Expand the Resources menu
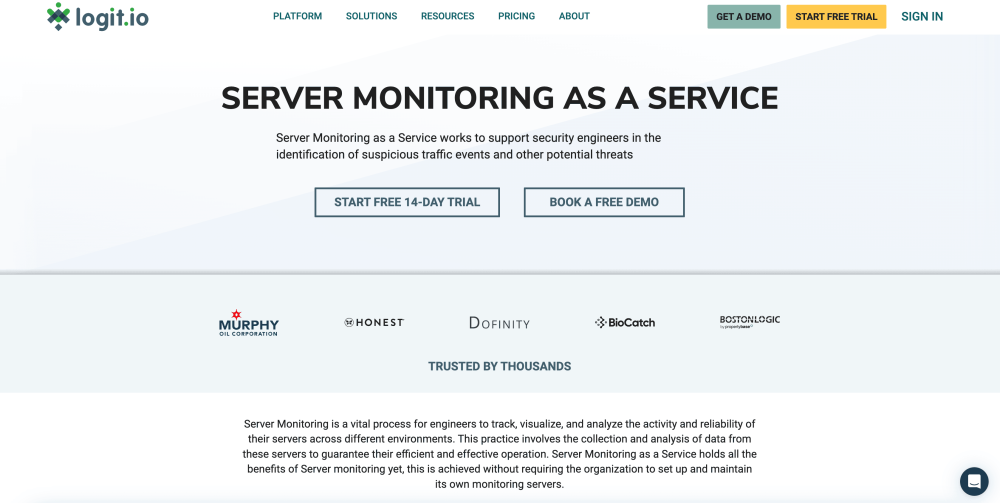 (447, 16)
